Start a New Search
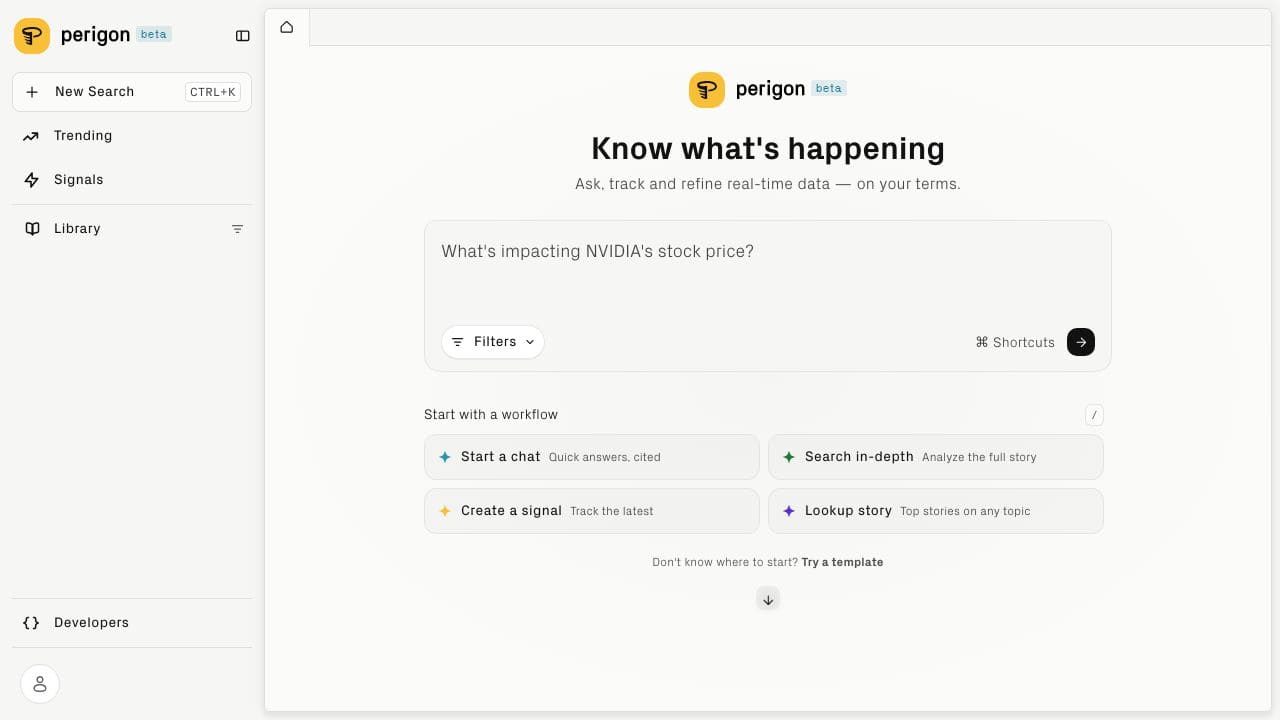Image resolution: width=1280 pixels, height=720 pixels. pyautogui.click(x=132, y=92)
